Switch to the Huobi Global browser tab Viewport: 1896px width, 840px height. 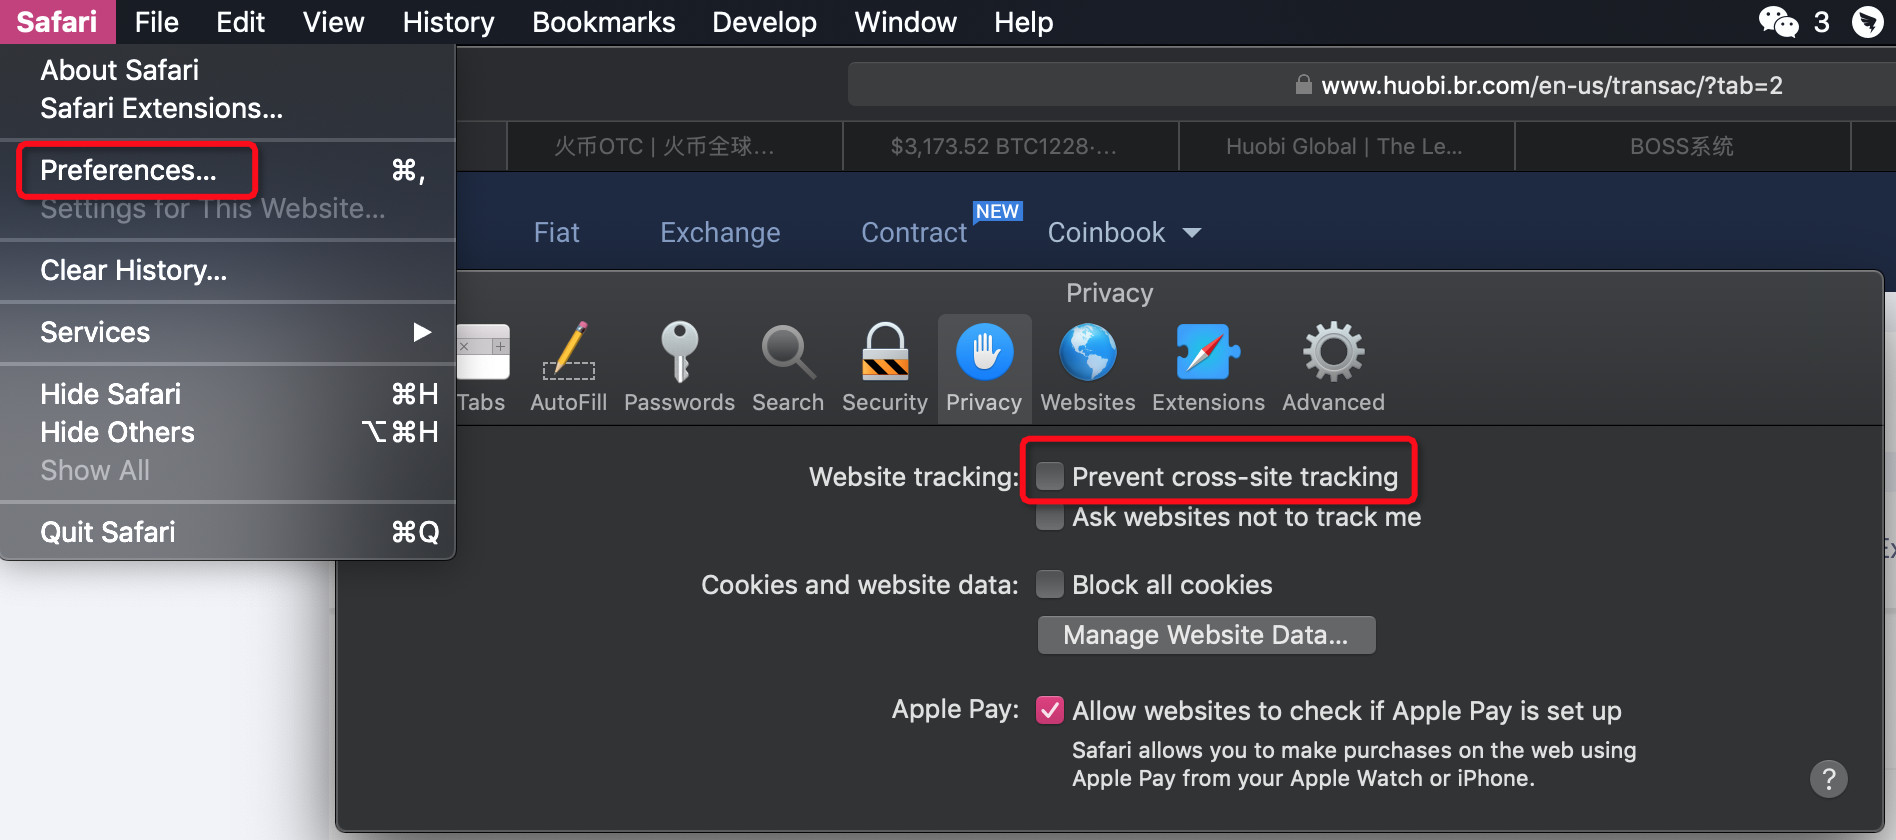1346,146
